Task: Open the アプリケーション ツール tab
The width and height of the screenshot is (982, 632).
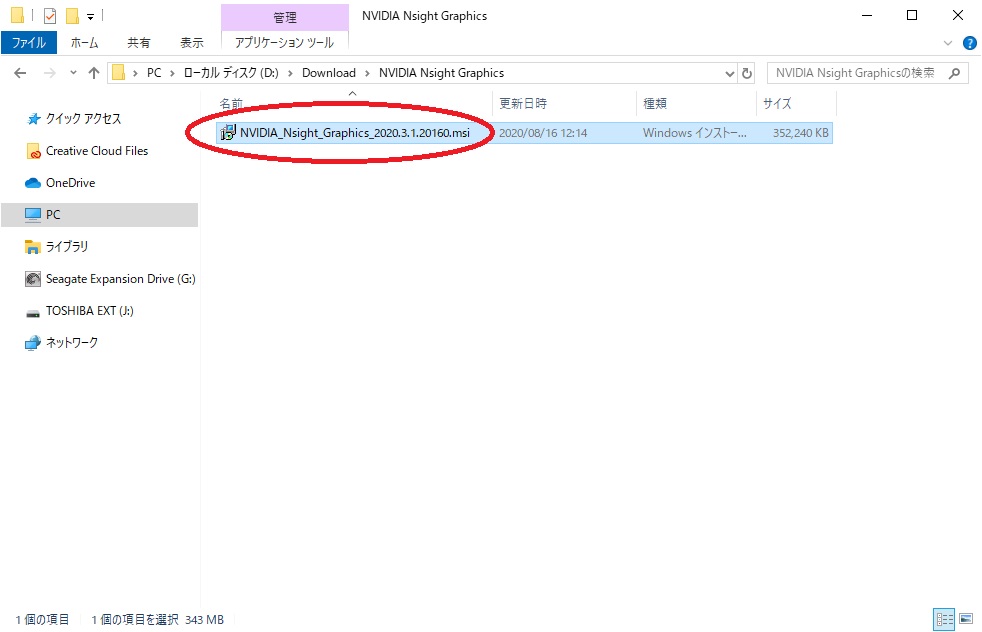Action: (284, 43)
